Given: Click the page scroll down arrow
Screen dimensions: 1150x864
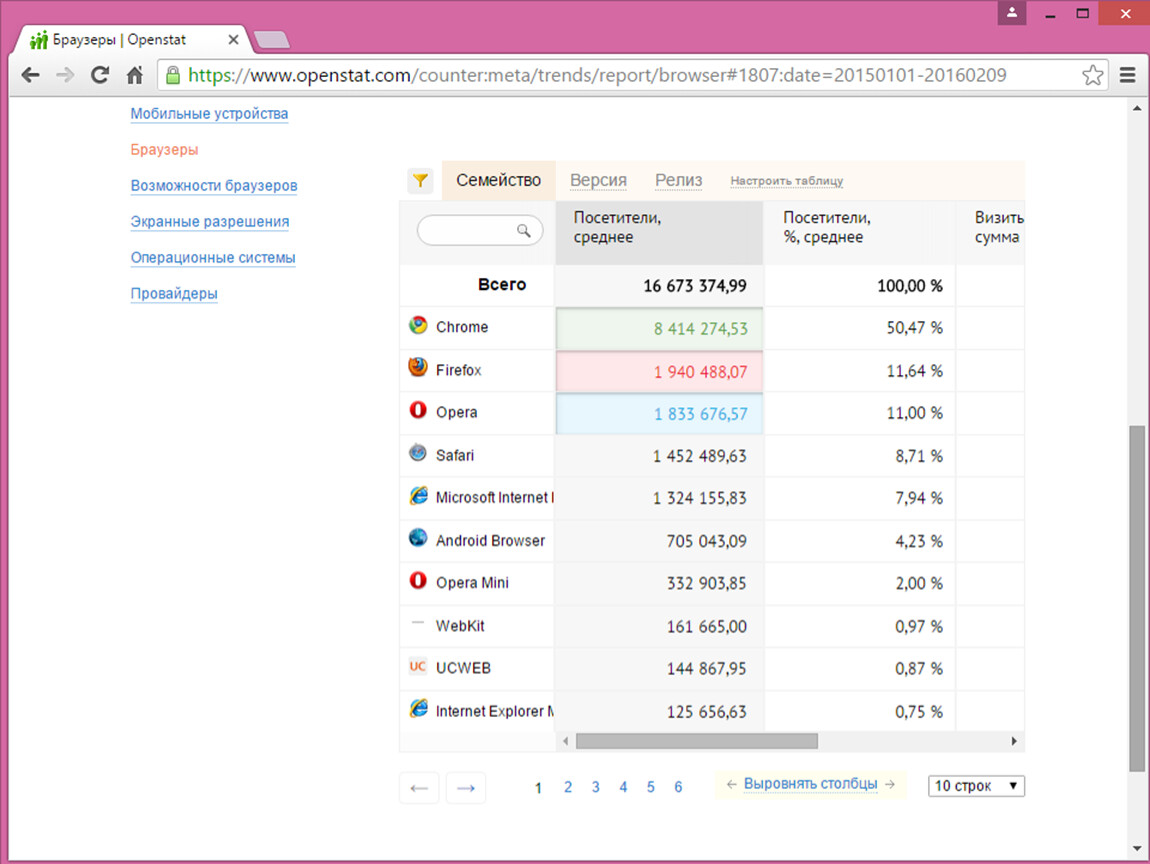Looking at the screenshot, I should click(x=1137, y=849).
